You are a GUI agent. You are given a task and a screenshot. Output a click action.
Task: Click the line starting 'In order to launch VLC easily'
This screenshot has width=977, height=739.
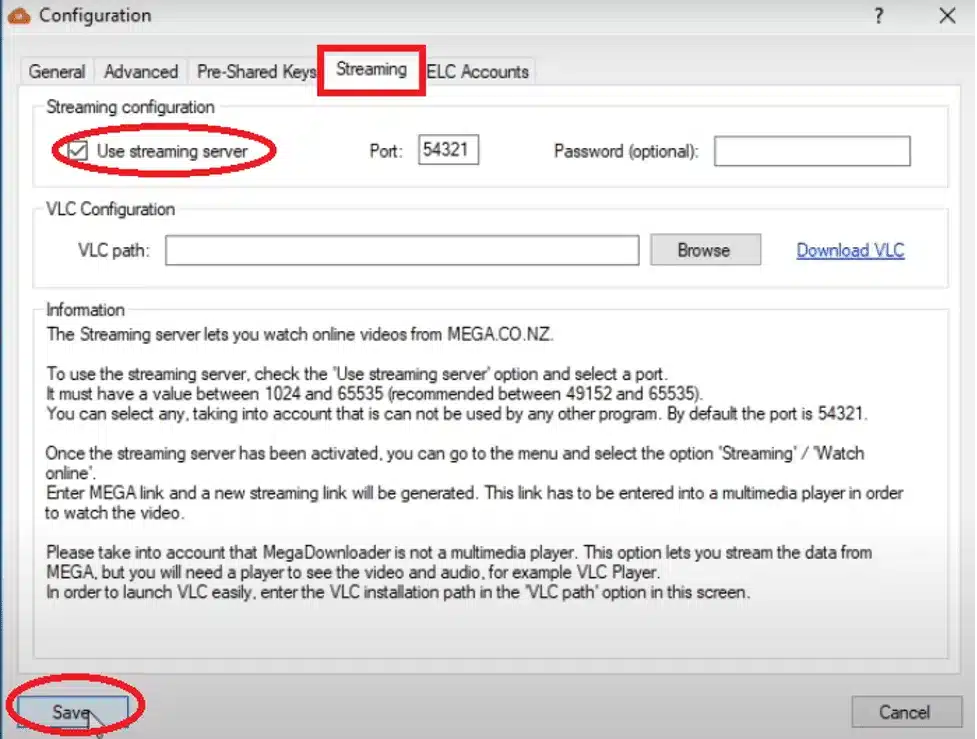pos(398,592)
